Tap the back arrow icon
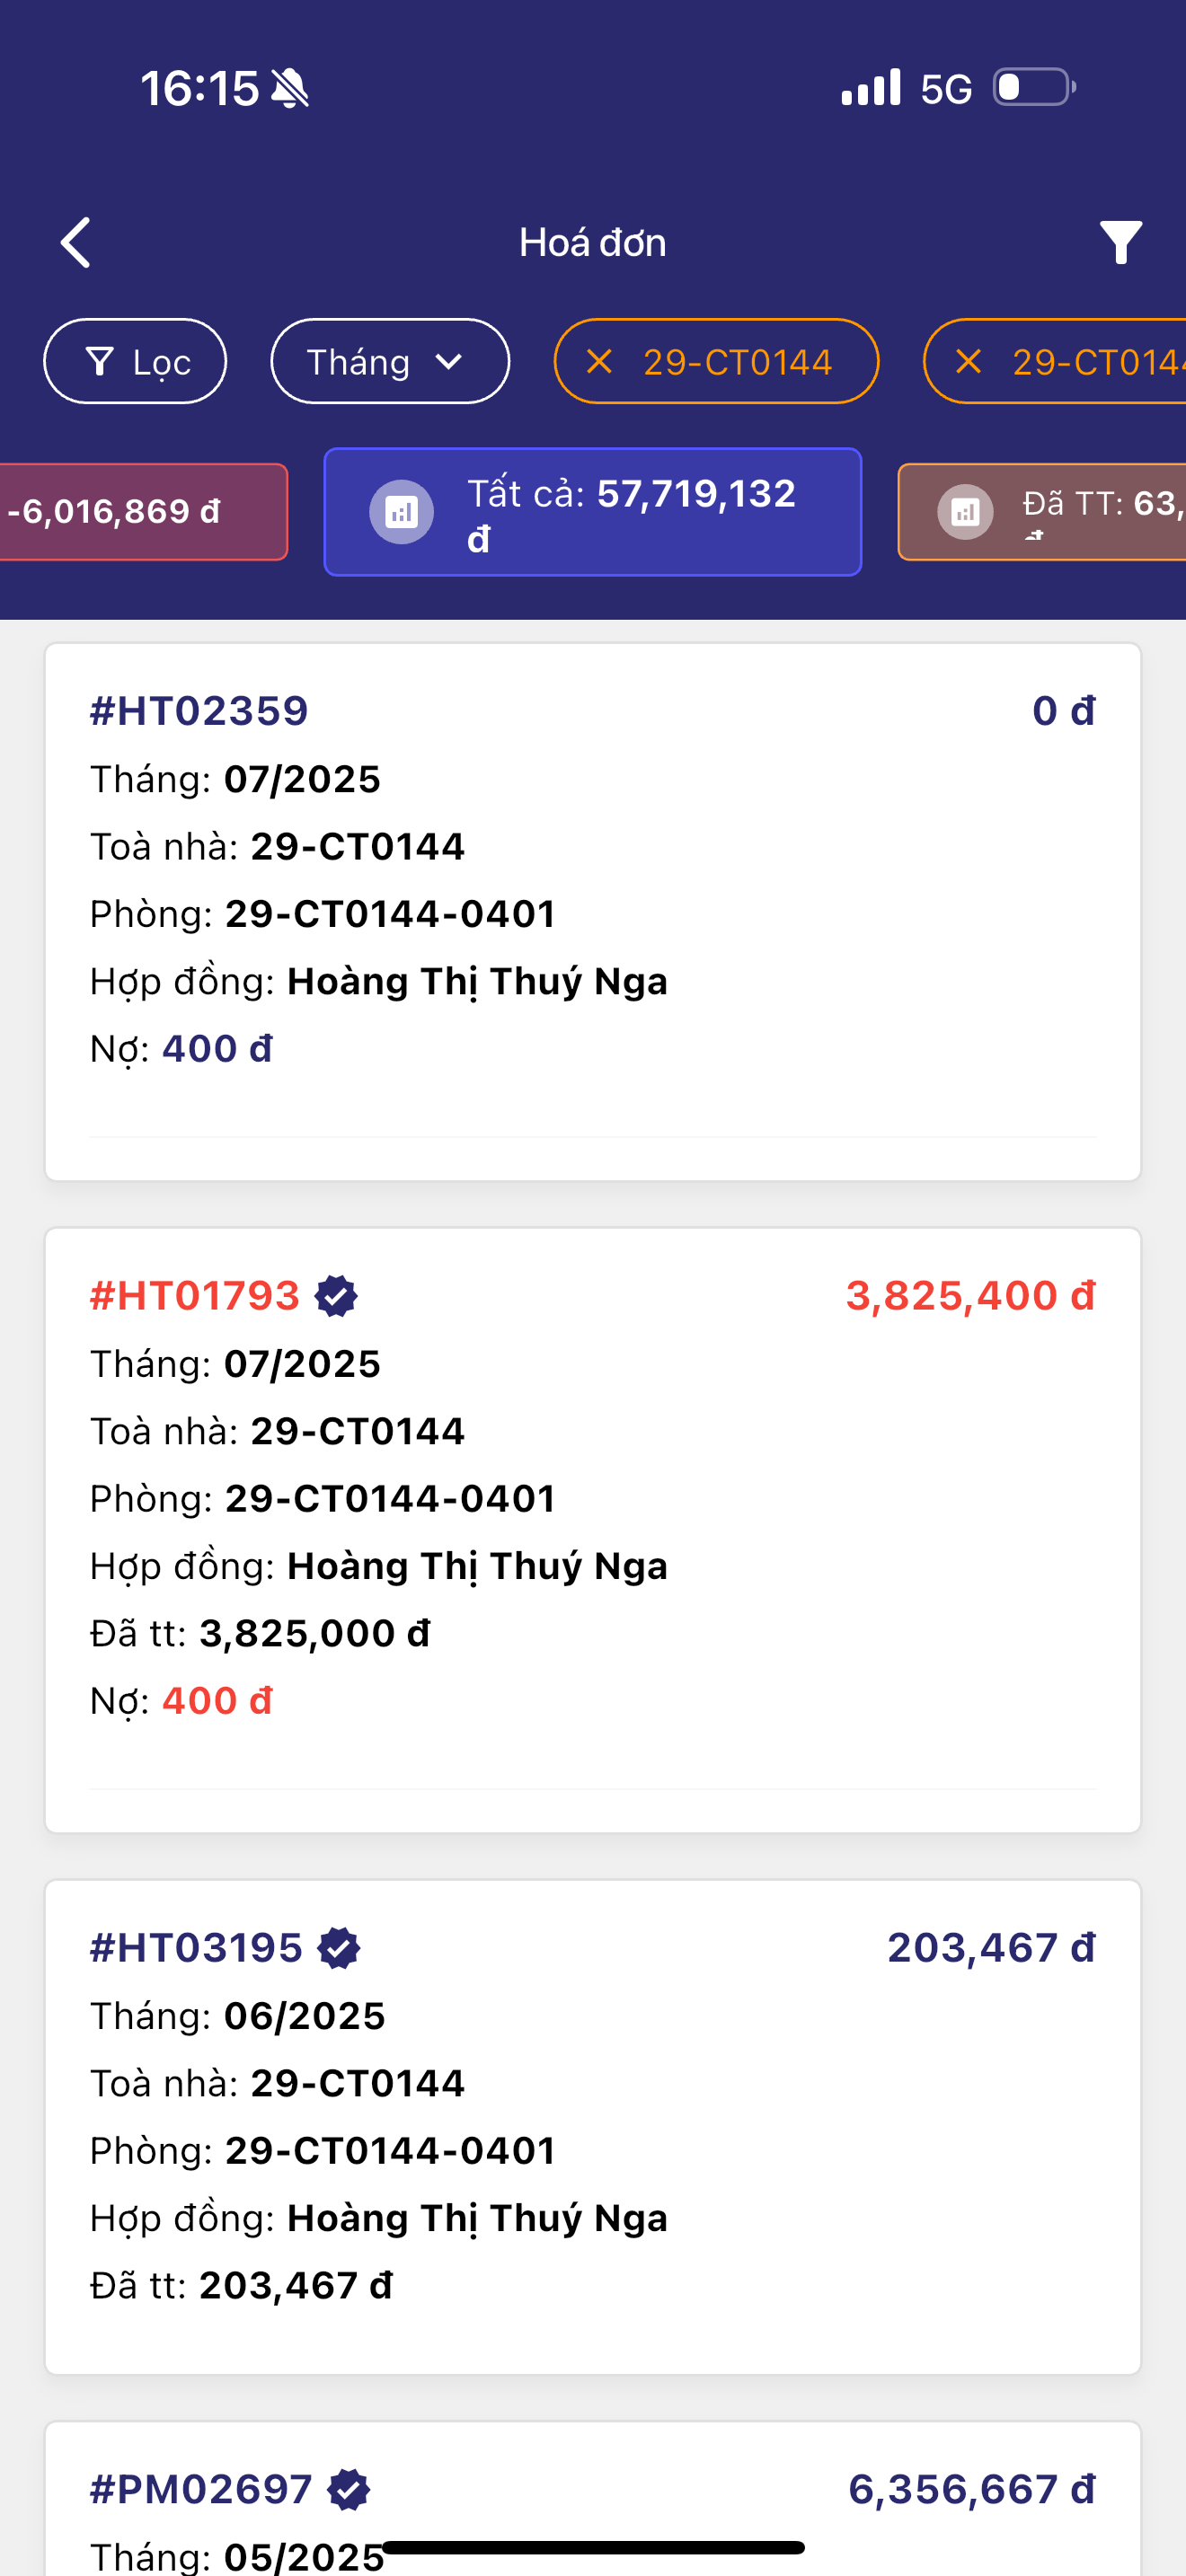Screen dimensions: 1186x2576 [76, 242]
